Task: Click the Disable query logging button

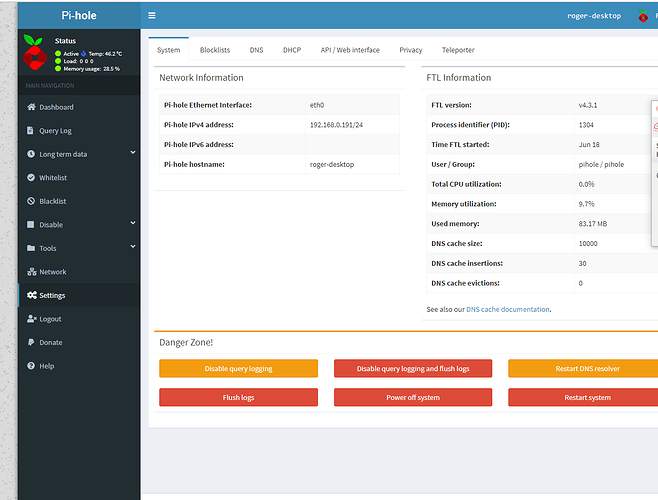Action: 238,369
